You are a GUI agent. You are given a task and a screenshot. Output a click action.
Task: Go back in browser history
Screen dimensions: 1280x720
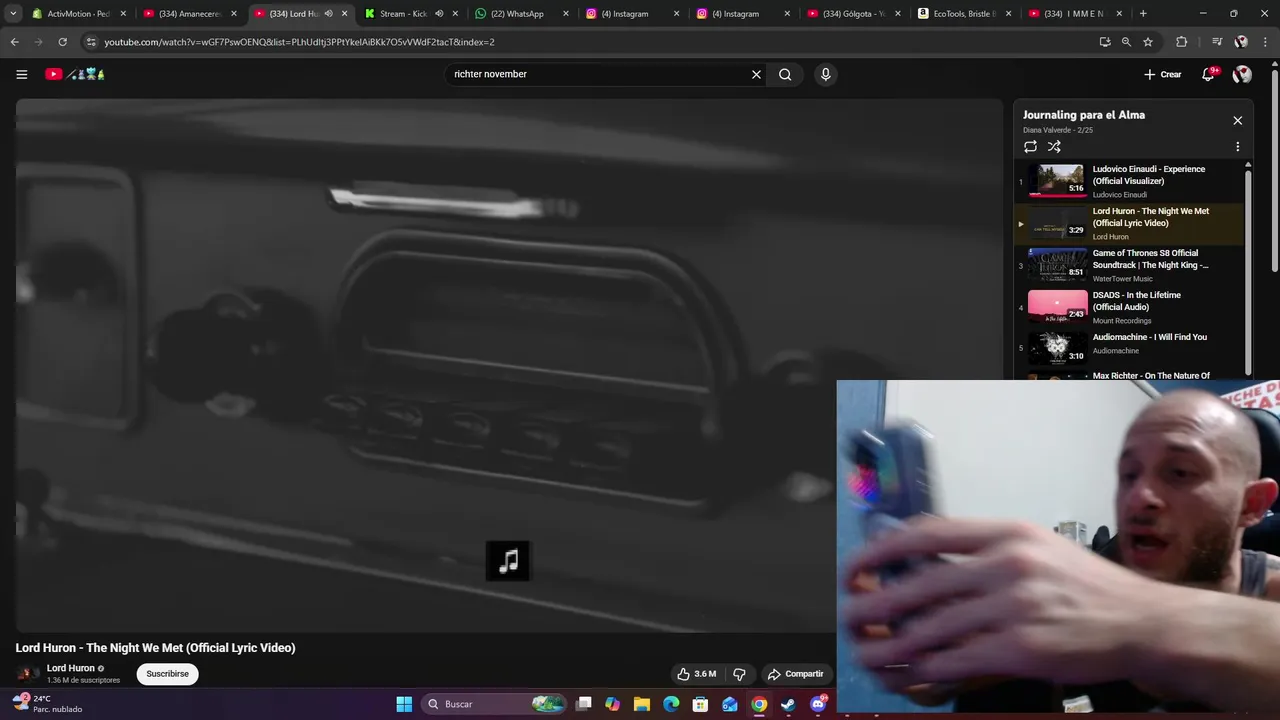point(14,42)
